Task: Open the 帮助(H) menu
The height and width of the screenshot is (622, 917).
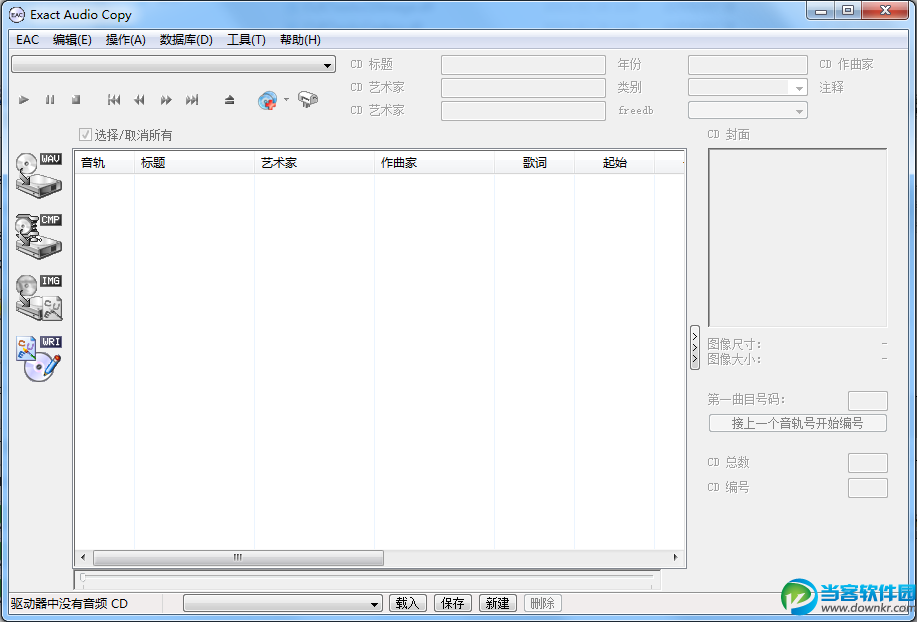Action: [300, 40]
